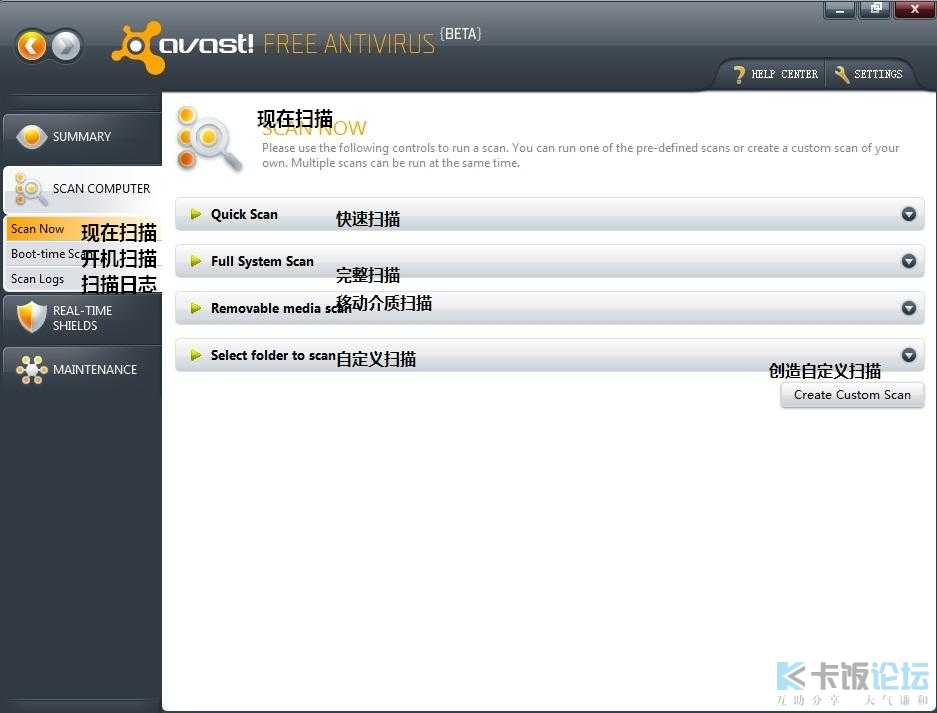Screen dimensions: 937x713
Task: Click the avast! logo icon
Action: (137, 47)
